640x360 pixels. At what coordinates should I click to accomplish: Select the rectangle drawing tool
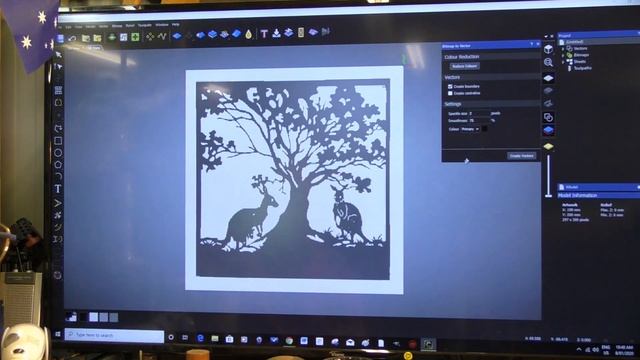click(x=58, y=141)
